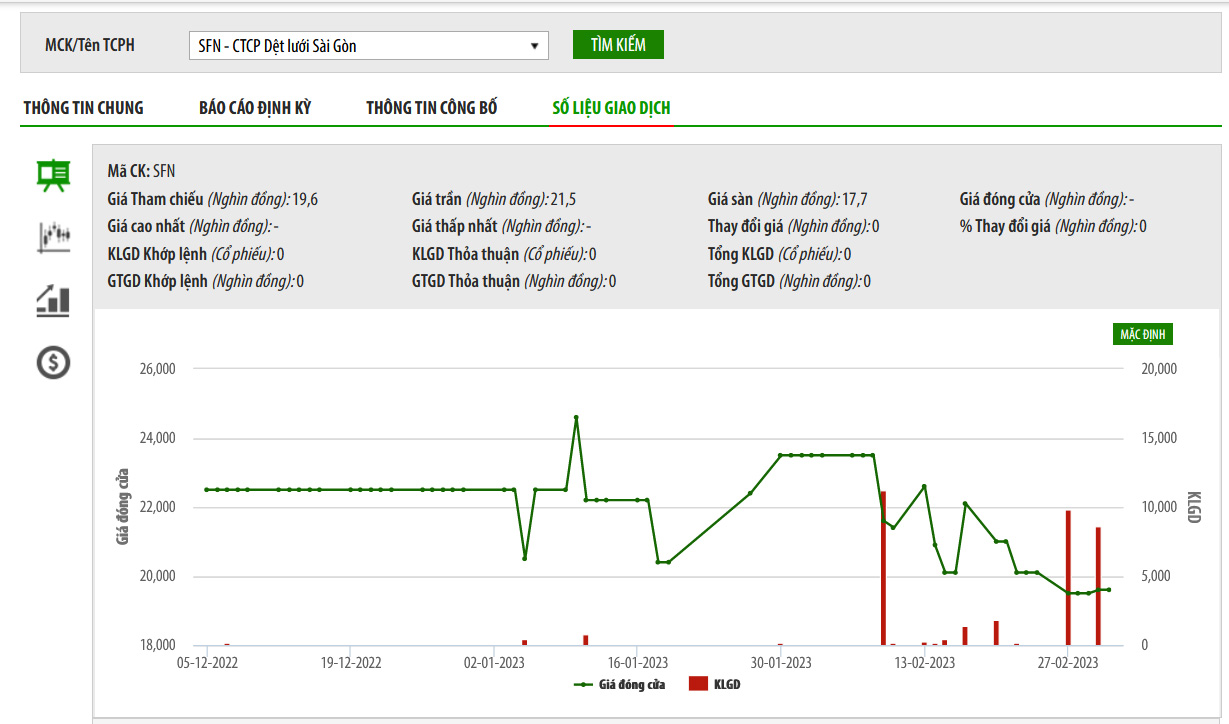Switch to the THÔNG TIN CHUNG tab
Screen dimensions: 1229x724
pos(84,108)
